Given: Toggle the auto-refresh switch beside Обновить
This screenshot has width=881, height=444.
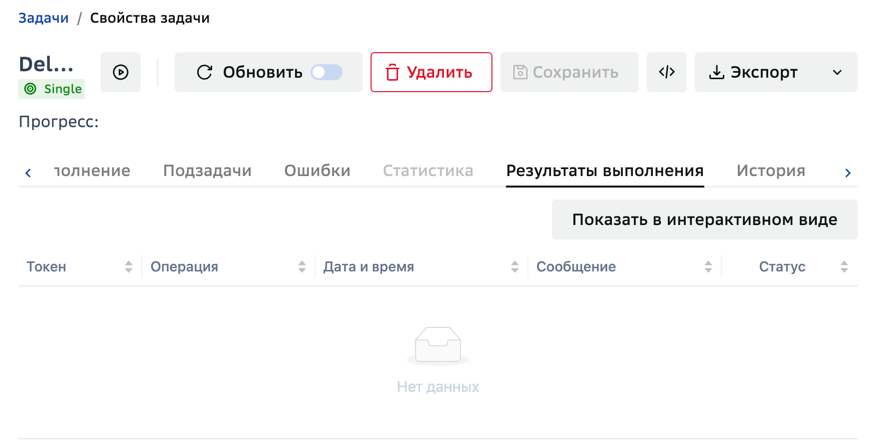Looking at the screenshot, I should [x=327, y=72].
